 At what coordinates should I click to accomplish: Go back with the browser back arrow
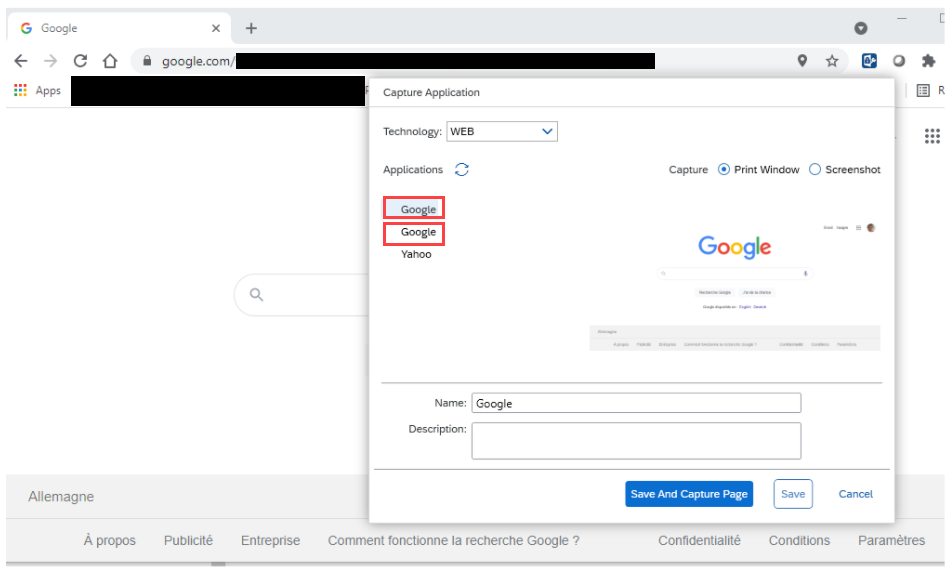[21, 60]
